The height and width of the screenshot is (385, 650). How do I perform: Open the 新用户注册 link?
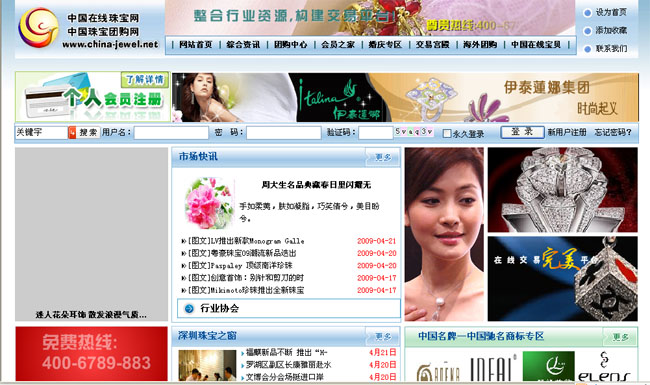[567, 132]
